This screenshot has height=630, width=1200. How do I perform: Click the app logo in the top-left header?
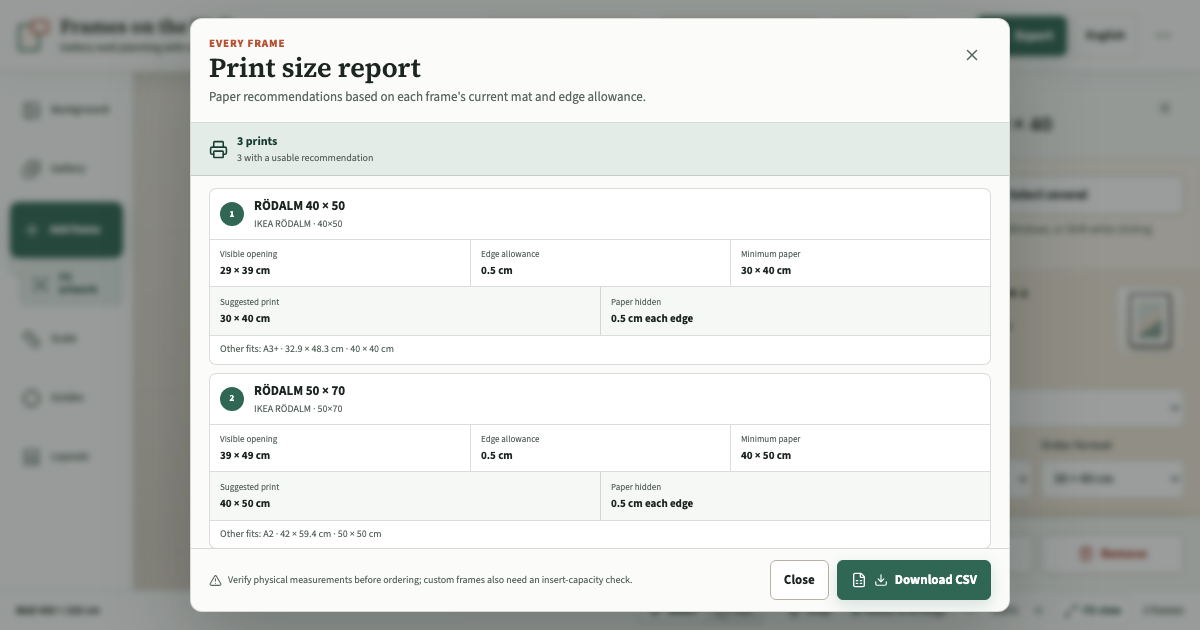click(32, 35)
